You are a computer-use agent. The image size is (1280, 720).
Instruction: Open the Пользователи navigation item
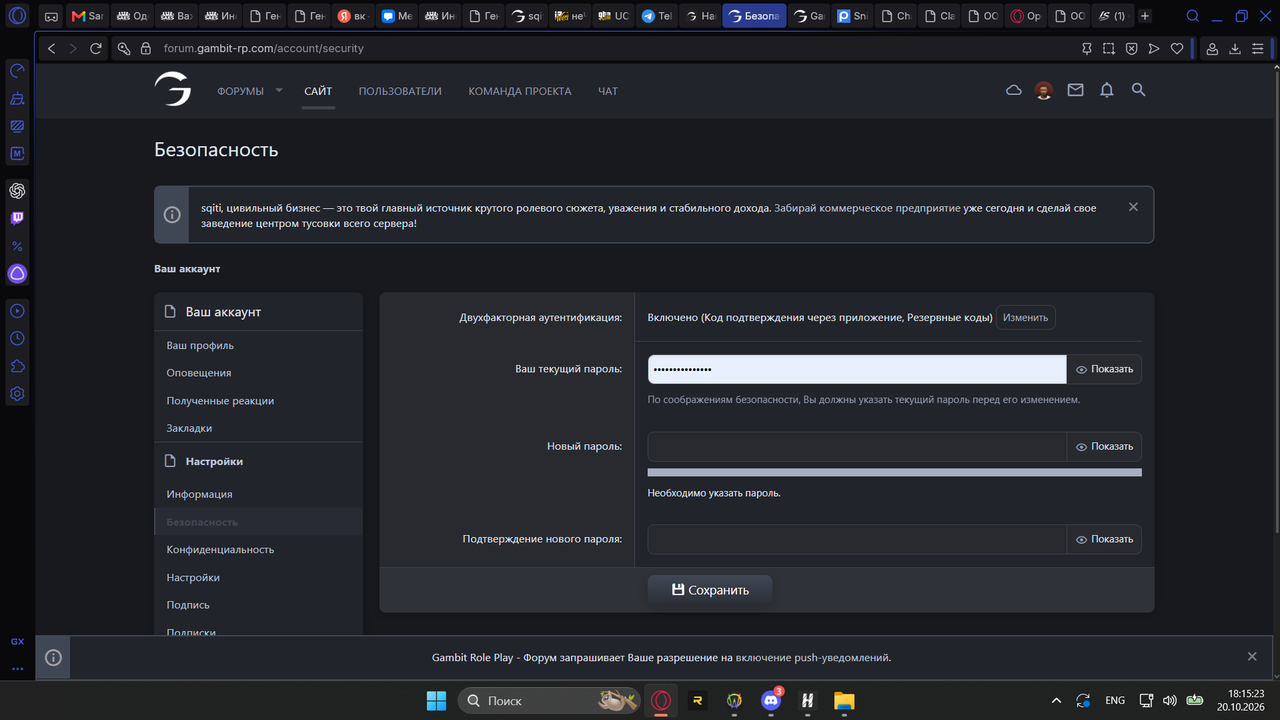point(400,91)
